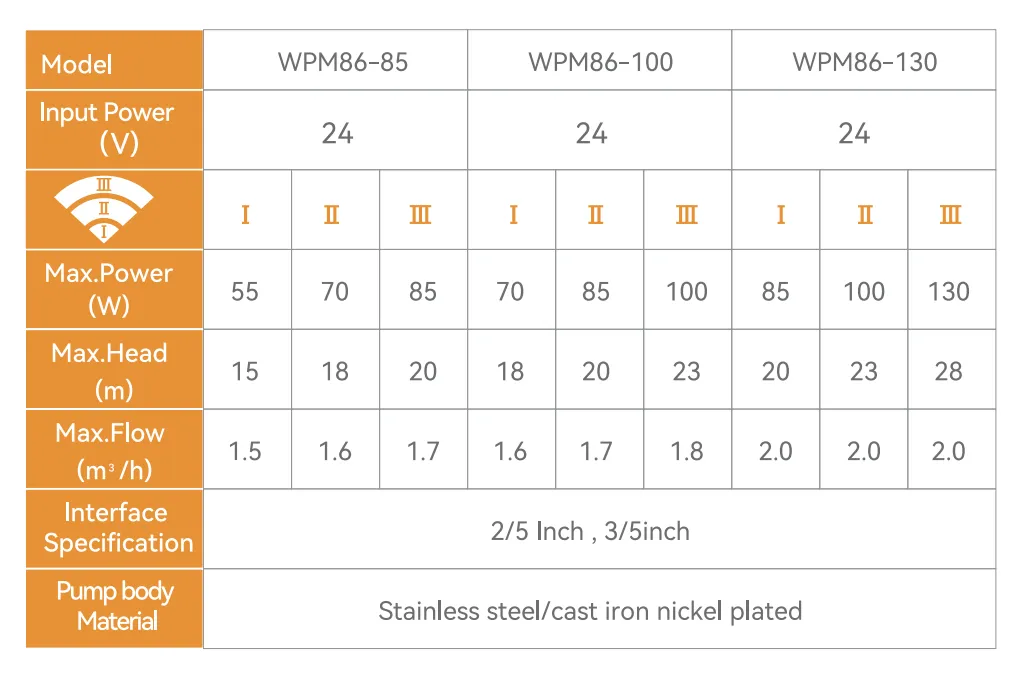Image resolution: width=1028 pixels, height=693 pixels.
Task: Choose speed level III under WPM86-100
Action: (x=686, y=215)
